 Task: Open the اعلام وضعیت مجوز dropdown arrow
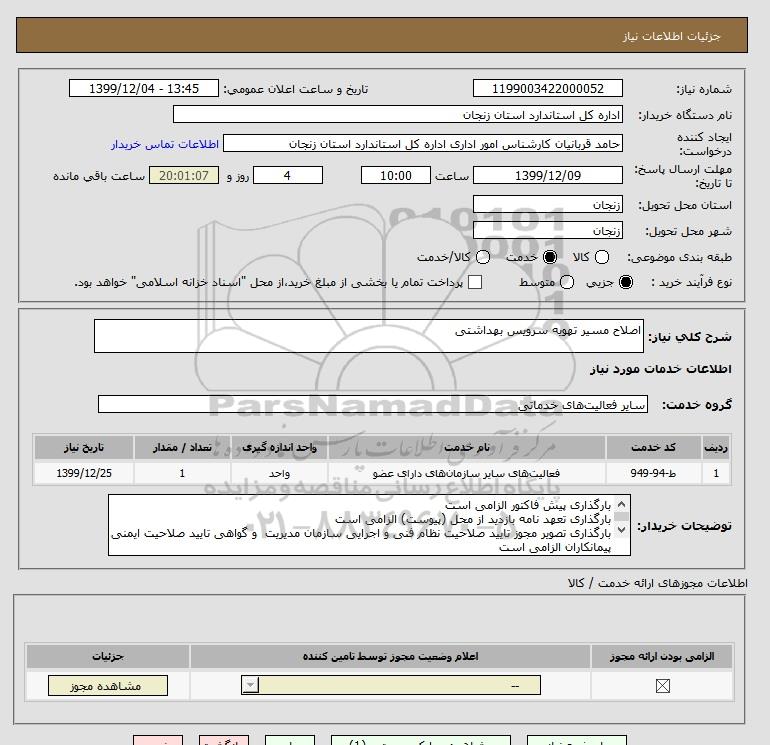click(x=250, y=685)
